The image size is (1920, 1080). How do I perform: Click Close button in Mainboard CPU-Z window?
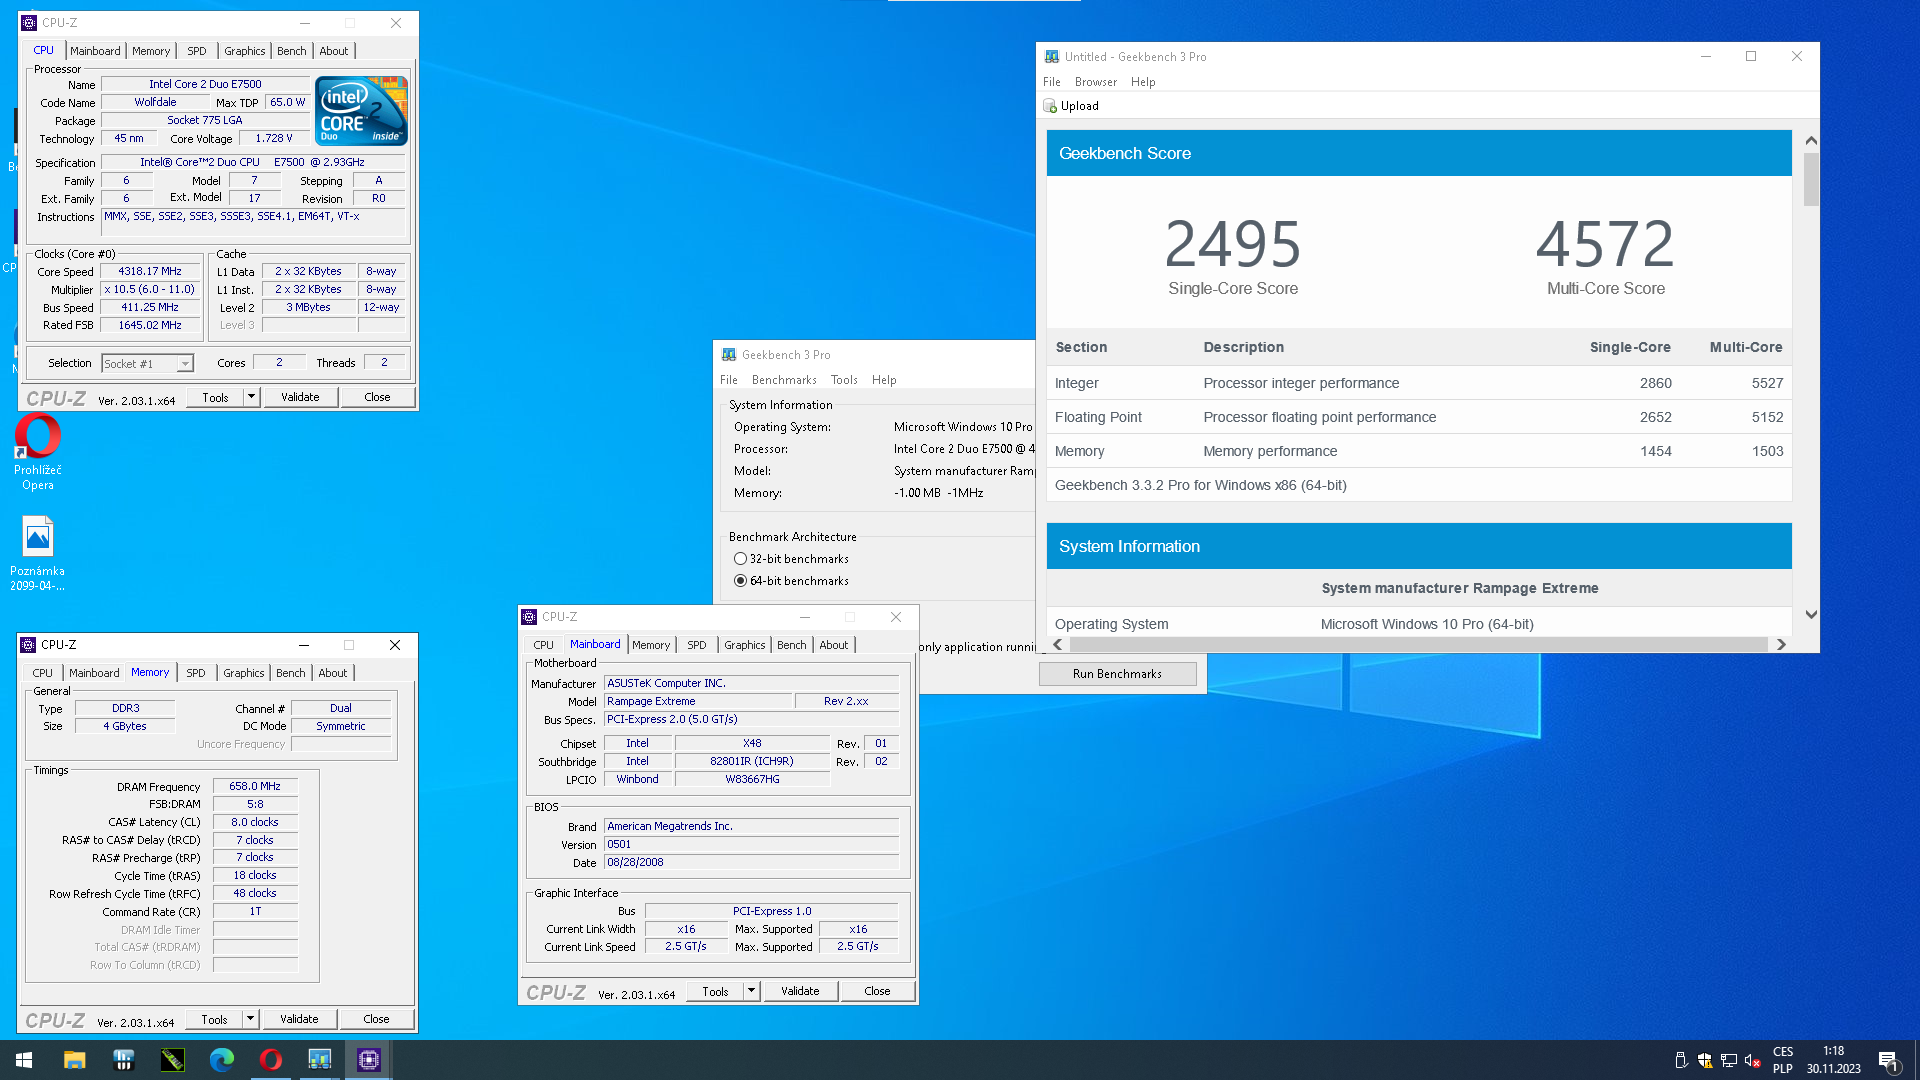click(x=877, y=991)
